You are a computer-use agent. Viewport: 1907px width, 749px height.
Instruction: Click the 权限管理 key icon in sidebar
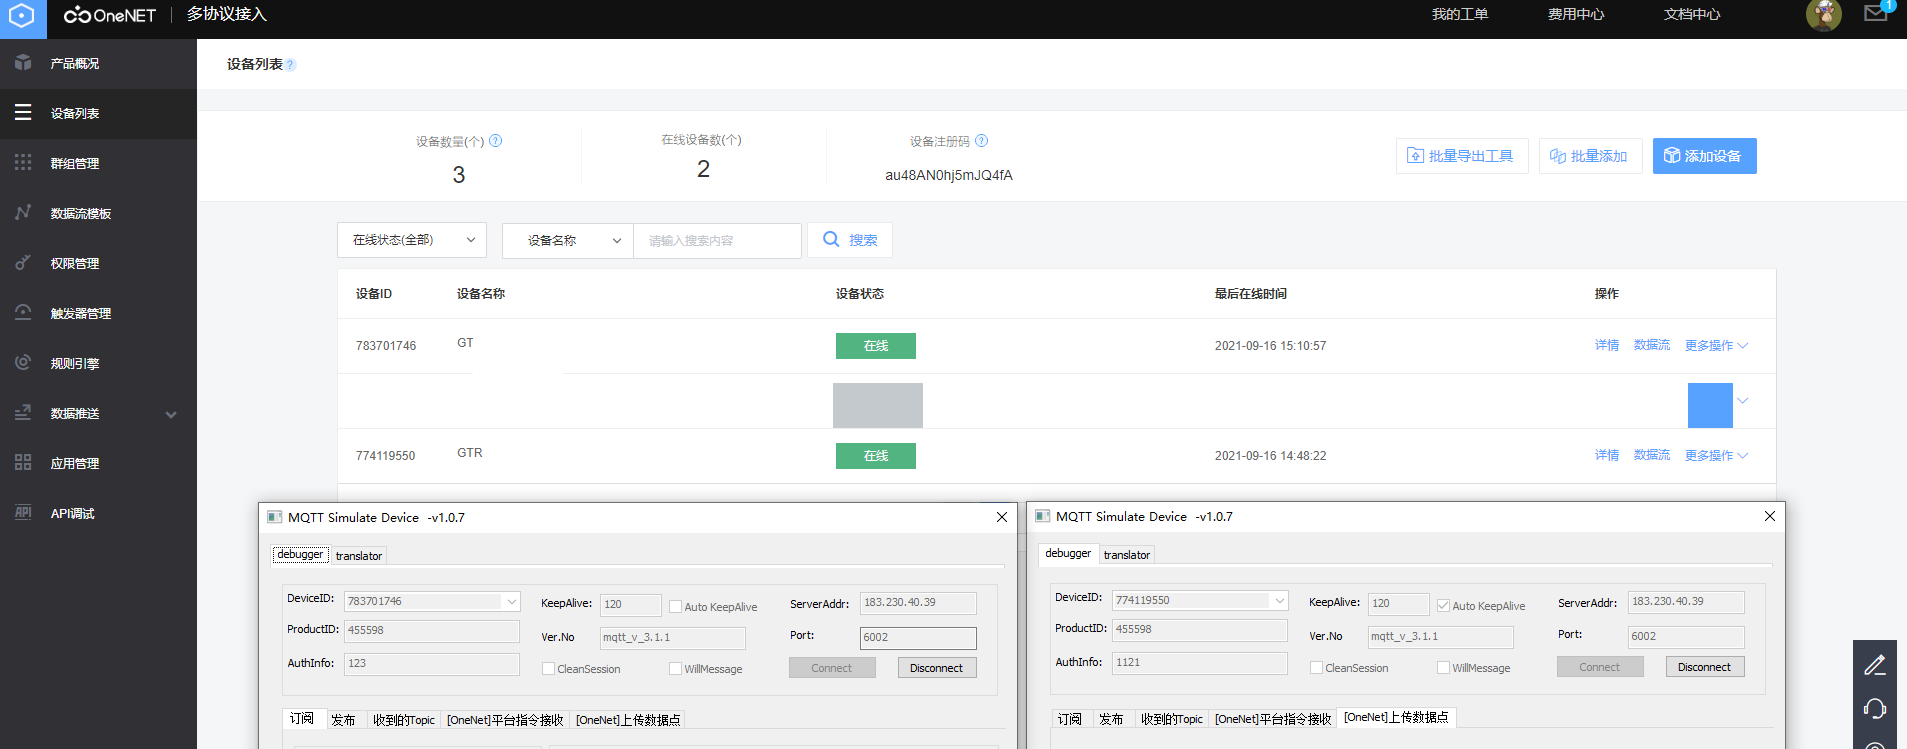coord(23,262)
